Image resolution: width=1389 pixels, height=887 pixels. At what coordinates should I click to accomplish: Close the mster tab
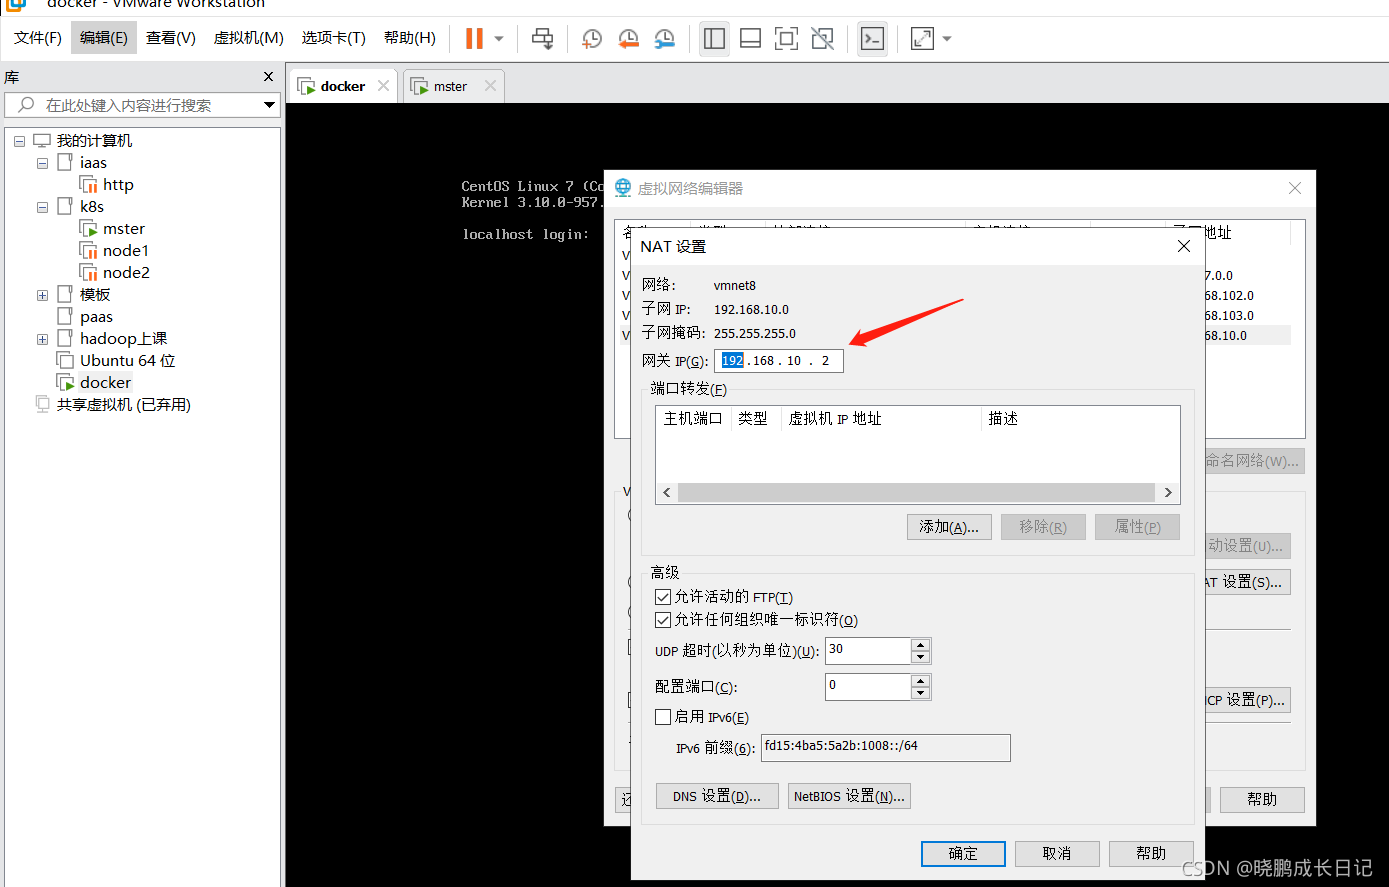click(490, 86)
